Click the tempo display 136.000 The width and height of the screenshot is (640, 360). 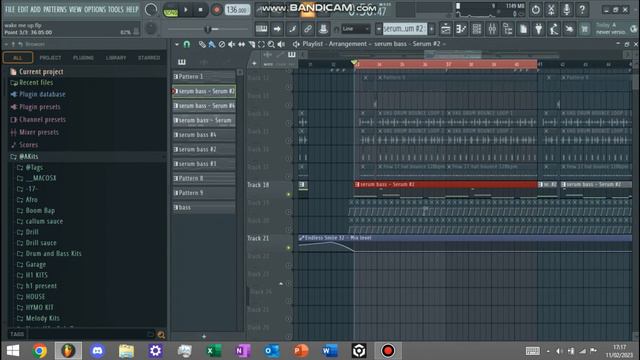[x=237, y=10]
